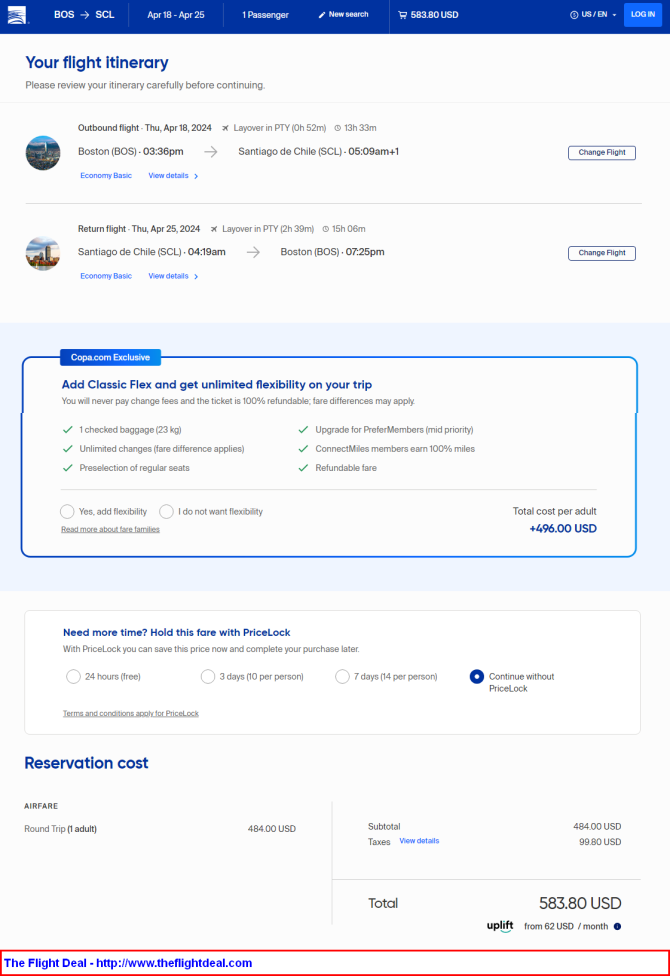Image resolution: width=670 pixels, height=976 pixels.
Task: Open Read more about fare families link
Action: coord(110,530)
